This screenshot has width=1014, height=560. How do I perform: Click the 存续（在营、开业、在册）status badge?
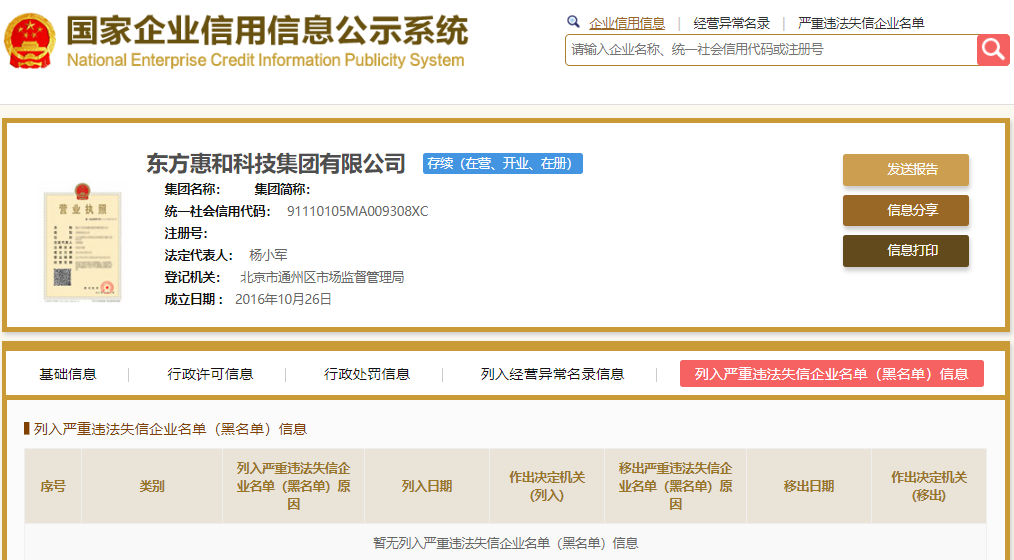(502, 164)
